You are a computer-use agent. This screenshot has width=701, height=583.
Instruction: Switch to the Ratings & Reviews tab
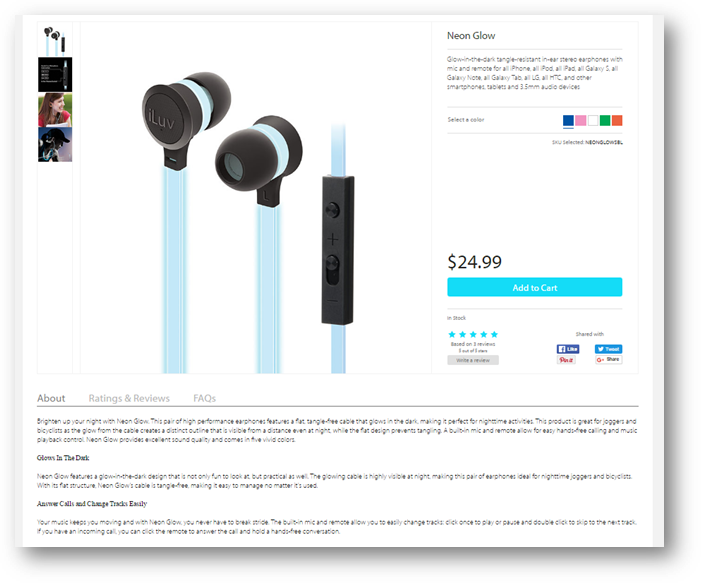pyautogui.click(x=129, y=398)
